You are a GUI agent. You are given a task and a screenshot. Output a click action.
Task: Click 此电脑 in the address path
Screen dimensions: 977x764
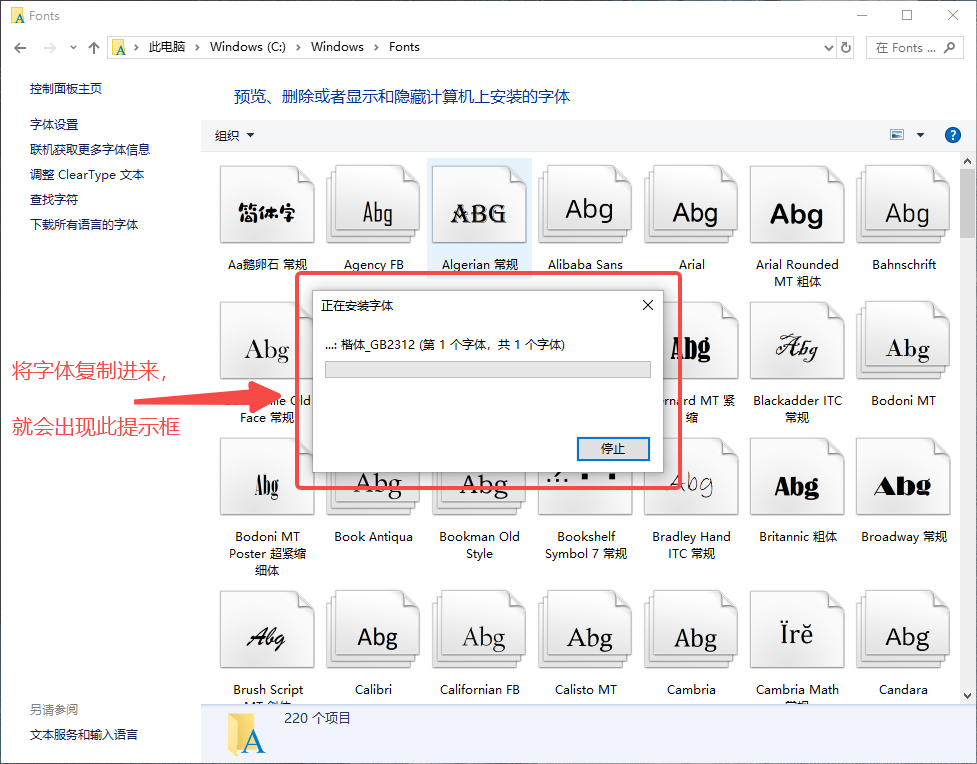[166, 47]
